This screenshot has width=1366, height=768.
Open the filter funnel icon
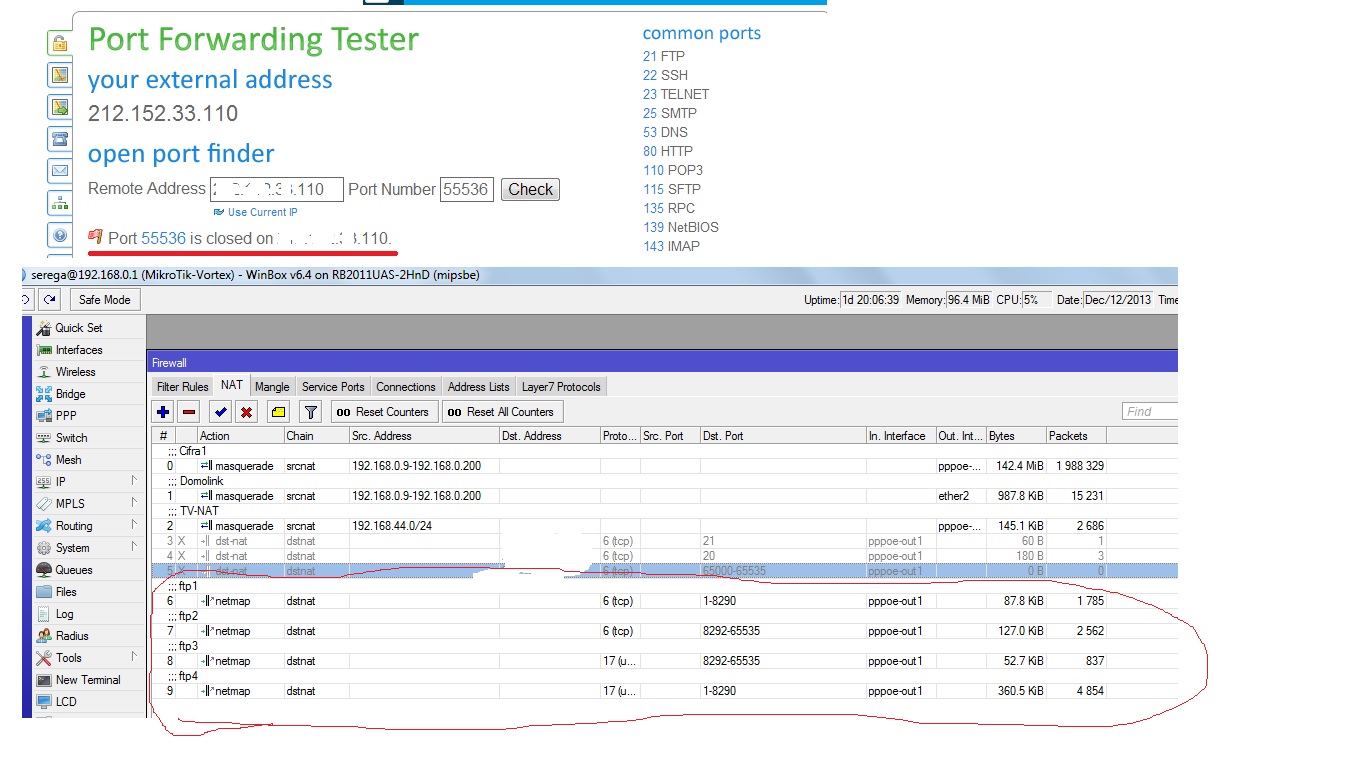(311, 412)
